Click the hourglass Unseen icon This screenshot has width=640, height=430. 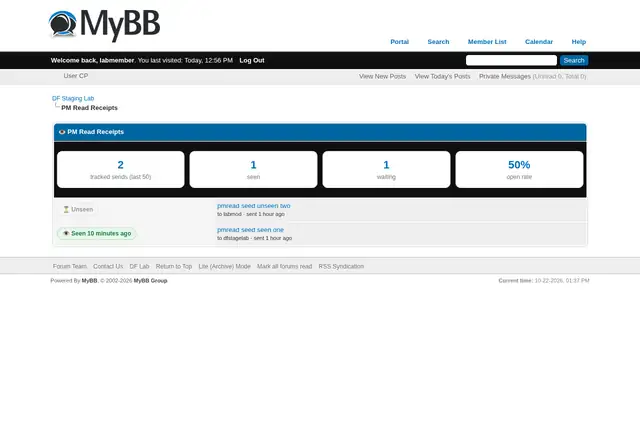66,209
